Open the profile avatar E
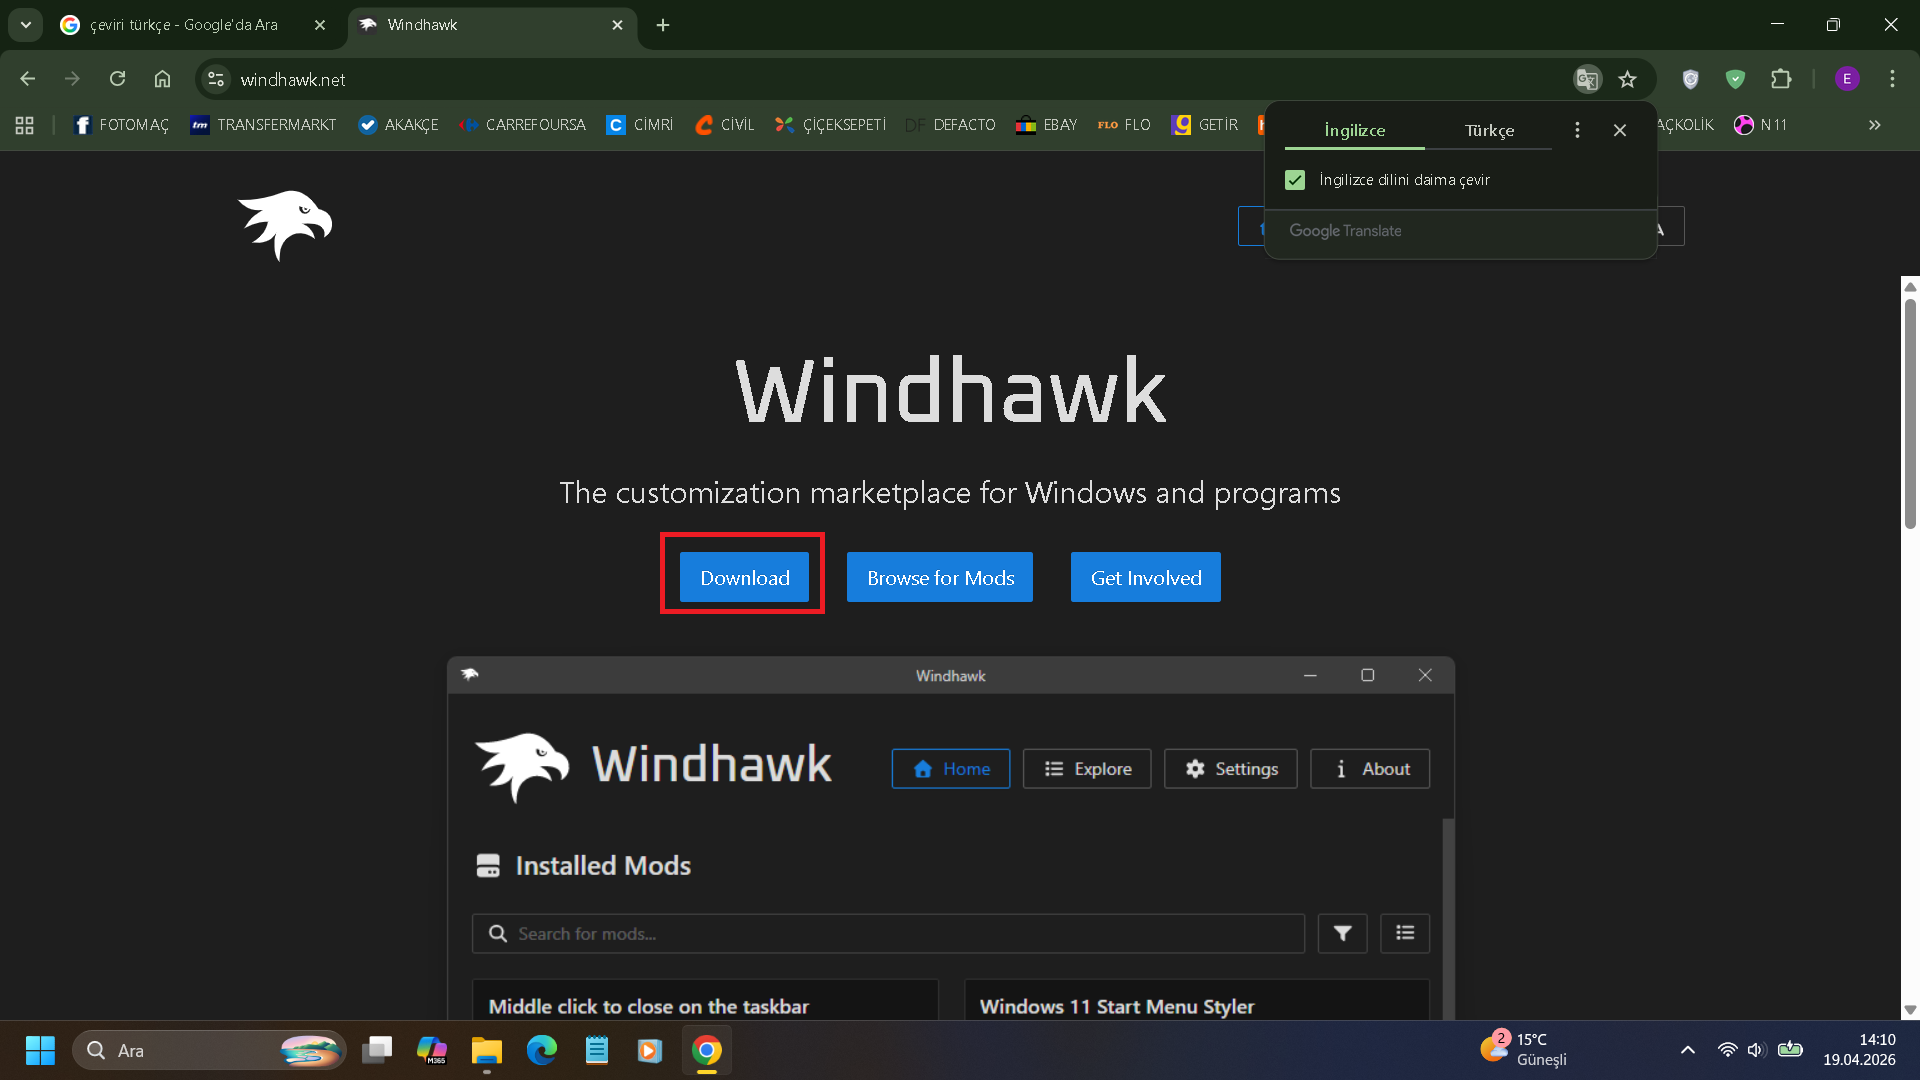This screenshot has height=1080, width=1920. (x=1847, y=79)
